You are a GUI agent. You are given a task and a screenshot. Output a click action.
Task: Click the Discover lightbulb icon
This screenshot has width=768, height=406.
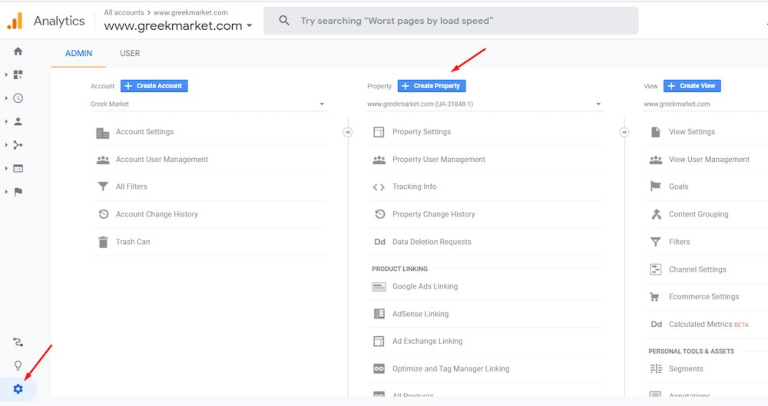[18, 365]
